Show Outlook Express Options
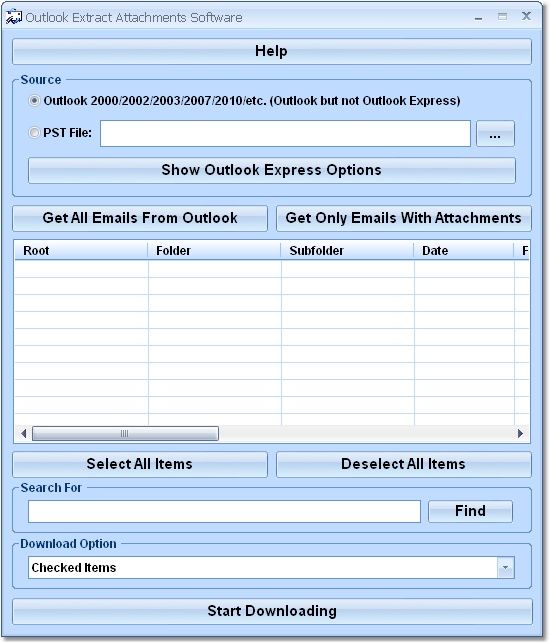The image size is (550, 644). [x=272, y=170]
